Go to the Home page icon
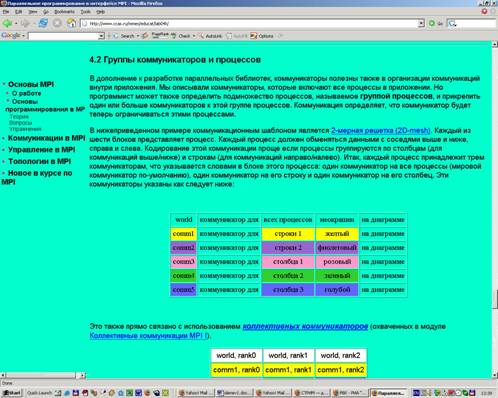This screenshot has width=498, height=398. [x=71, y=23]
